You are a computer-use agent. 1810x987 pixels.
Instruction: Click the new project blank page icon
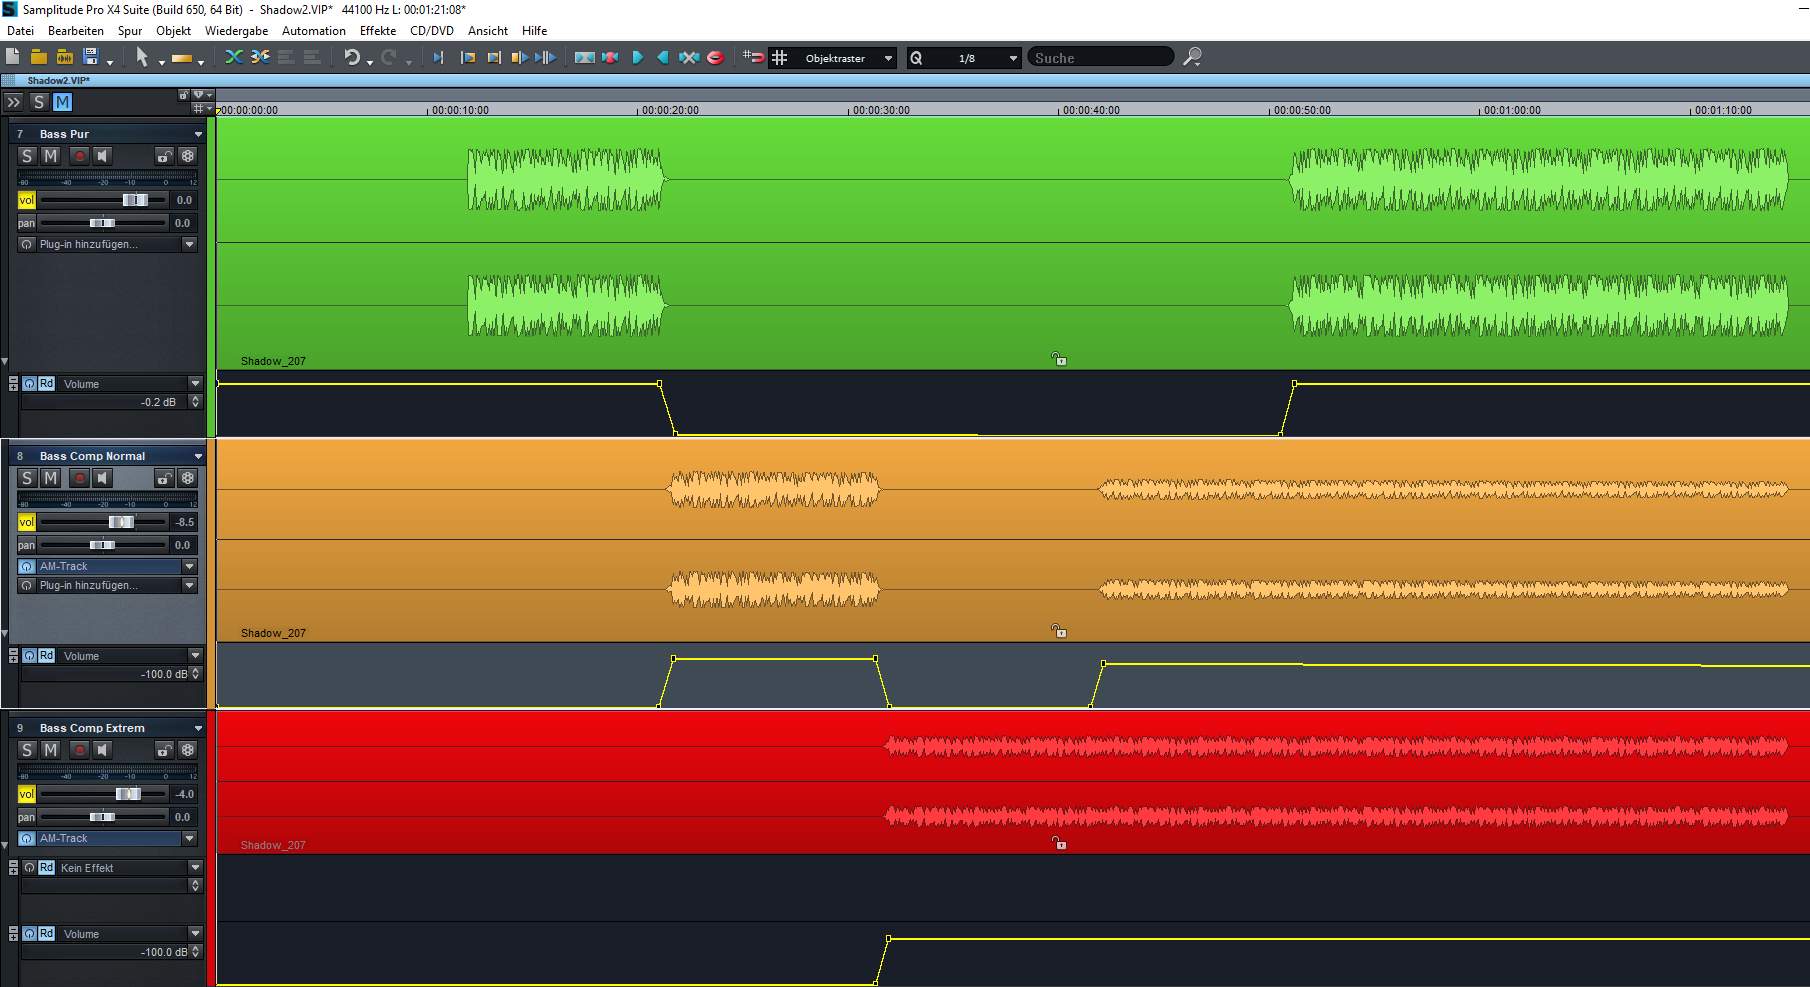point(13,57)
